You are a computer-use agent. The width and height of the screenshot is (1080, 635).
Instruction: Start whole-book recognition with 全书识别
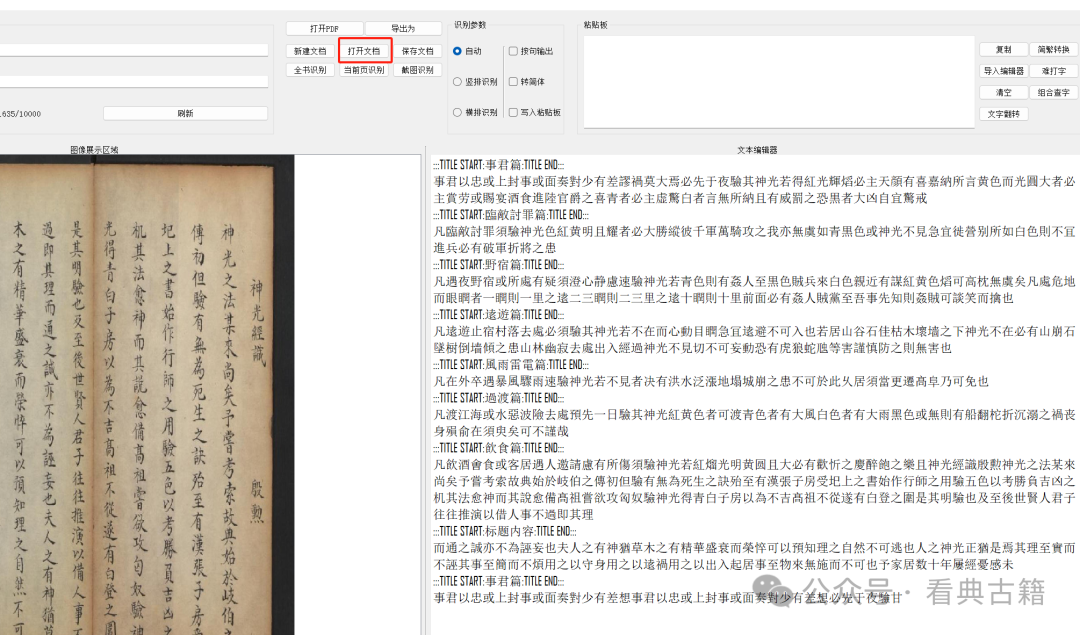(310, 70)
